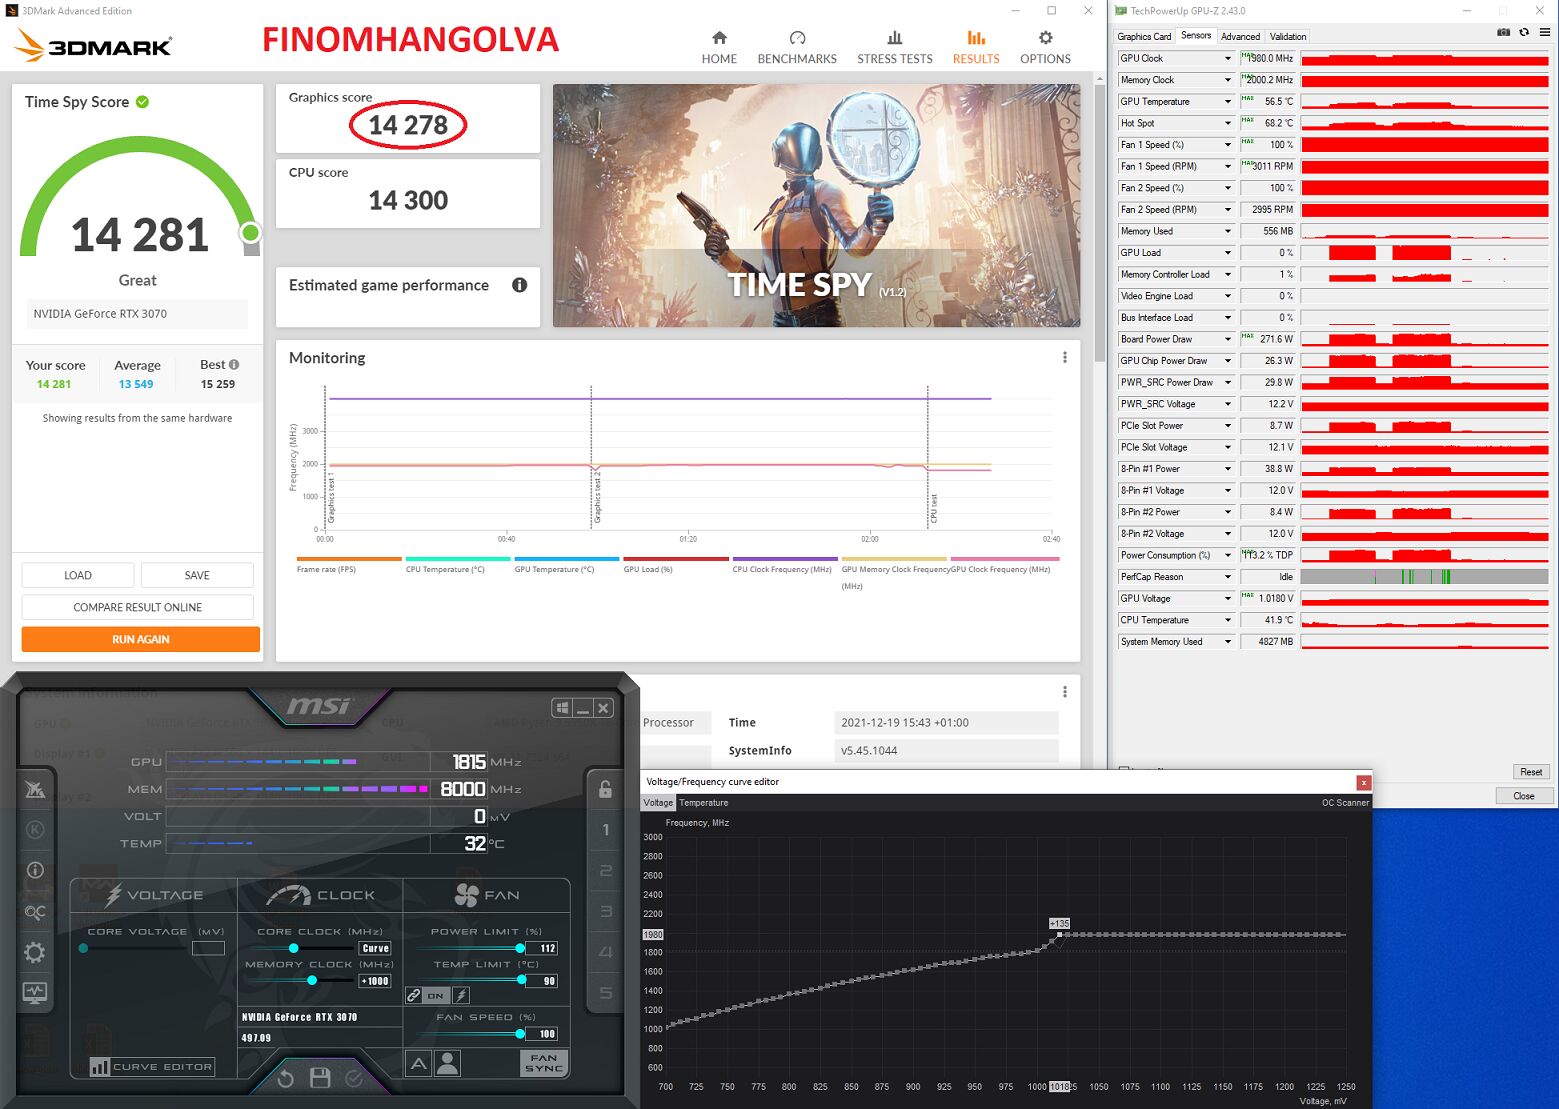Open GPU-Z hamburger menu
Viewport: 1559px width, 1109px height.
(x=1545, y=33)
